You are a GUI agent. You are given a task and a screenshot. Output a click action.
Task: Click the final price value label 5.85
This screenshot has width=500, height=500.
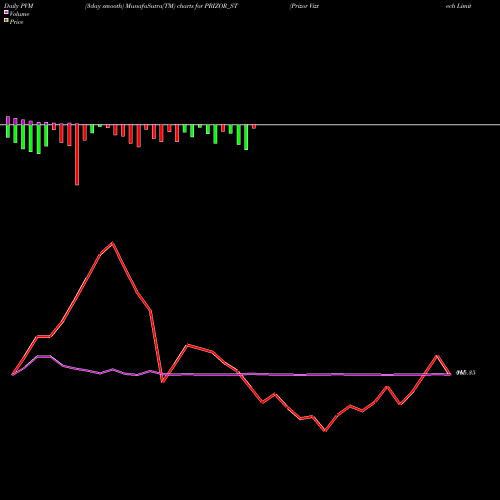tap(466, 373)
